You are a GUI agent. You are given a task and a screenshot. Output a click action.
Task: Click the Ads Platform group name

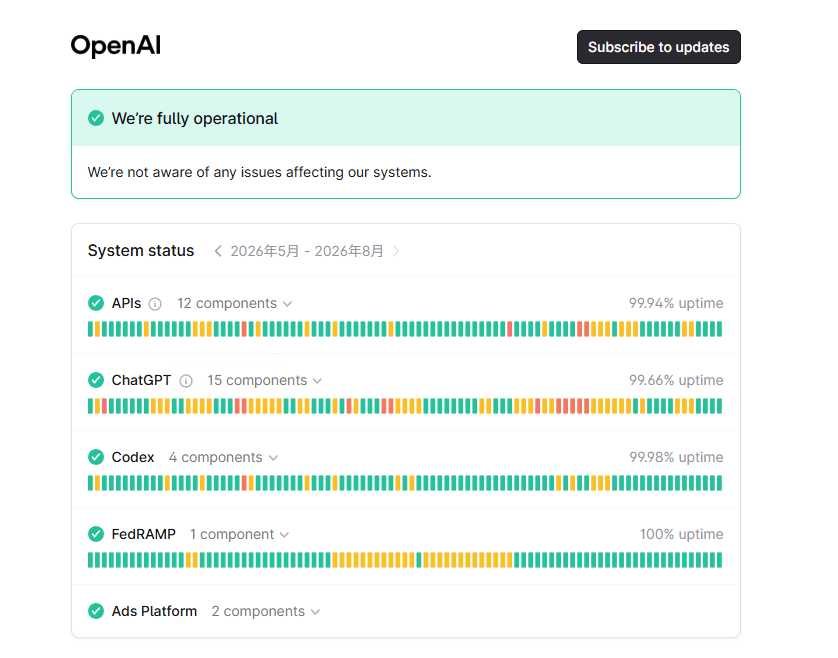click(154, 611)
